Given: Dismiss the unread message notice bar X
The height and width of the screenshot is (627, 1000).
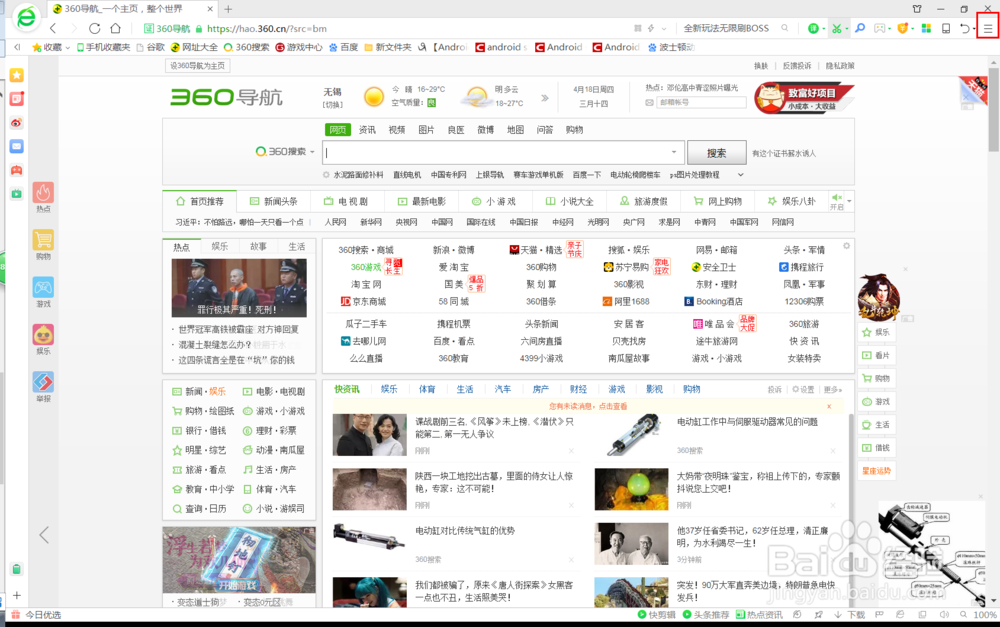Looking at the screenshot, I should [x=829, y=406].
